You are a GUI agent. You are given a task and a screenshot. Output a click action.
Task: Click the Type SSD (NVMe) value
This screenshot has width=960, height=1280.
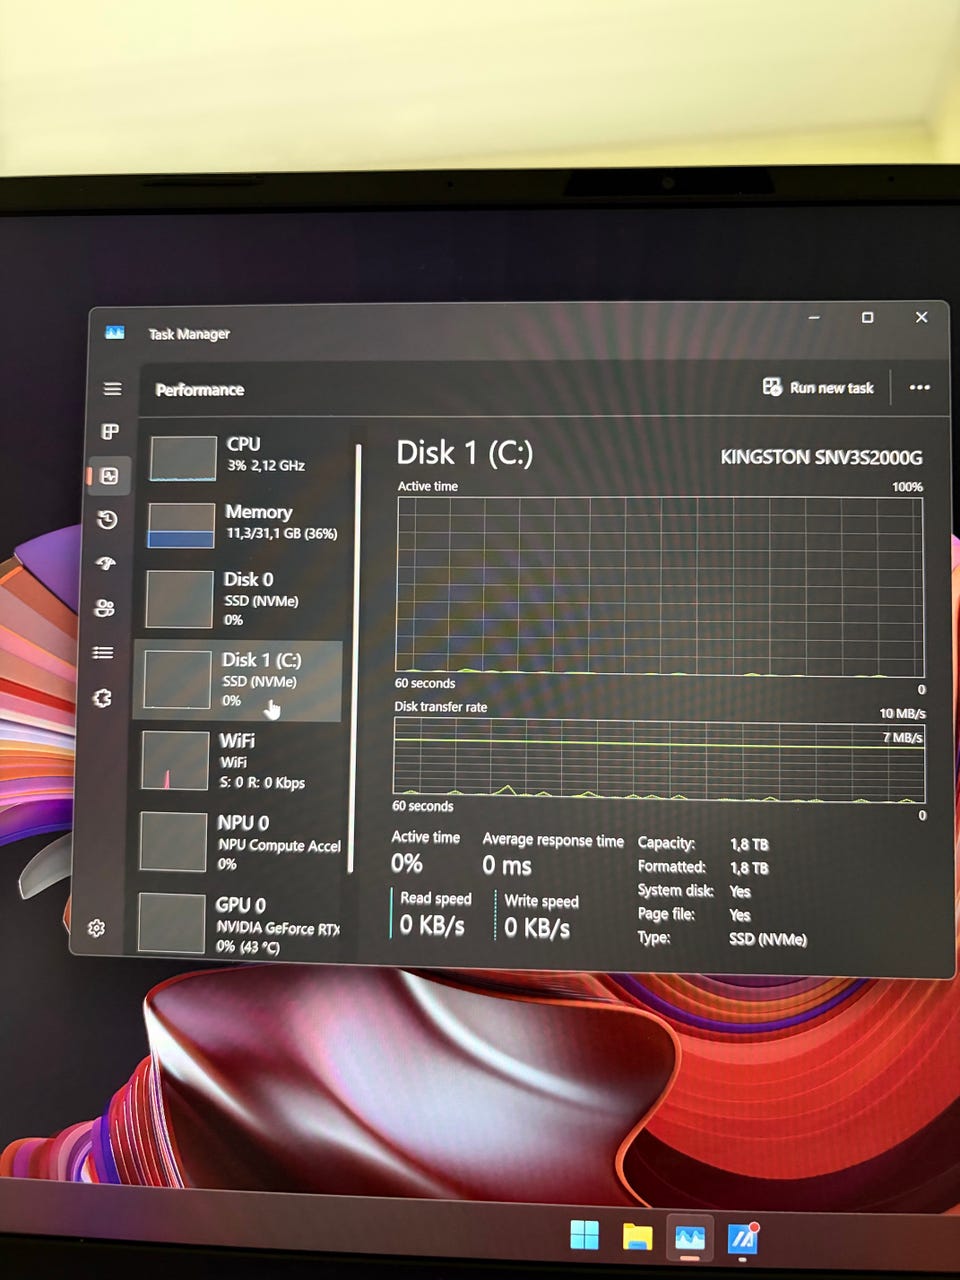[768, 938]
